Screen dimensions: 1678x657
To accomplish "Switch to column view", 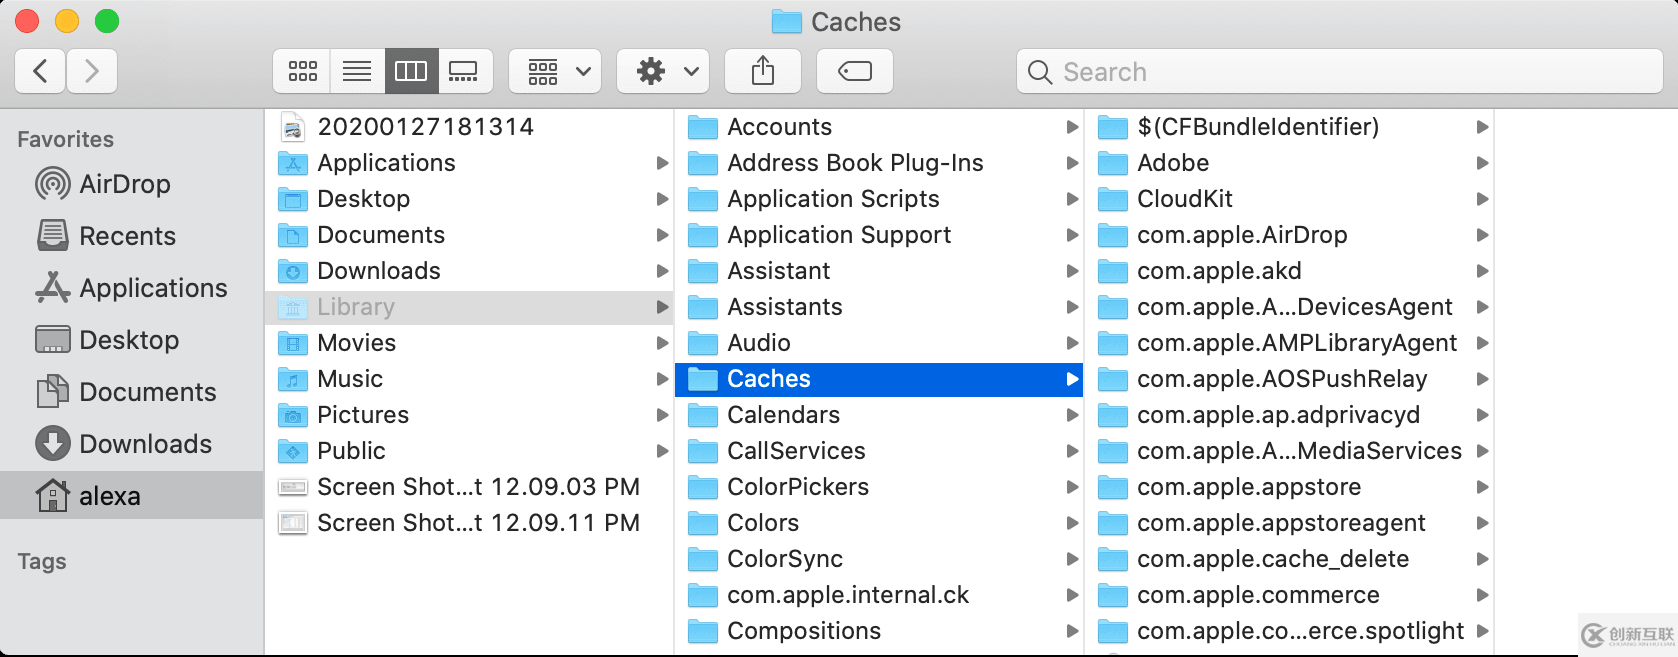I will 411,71.
